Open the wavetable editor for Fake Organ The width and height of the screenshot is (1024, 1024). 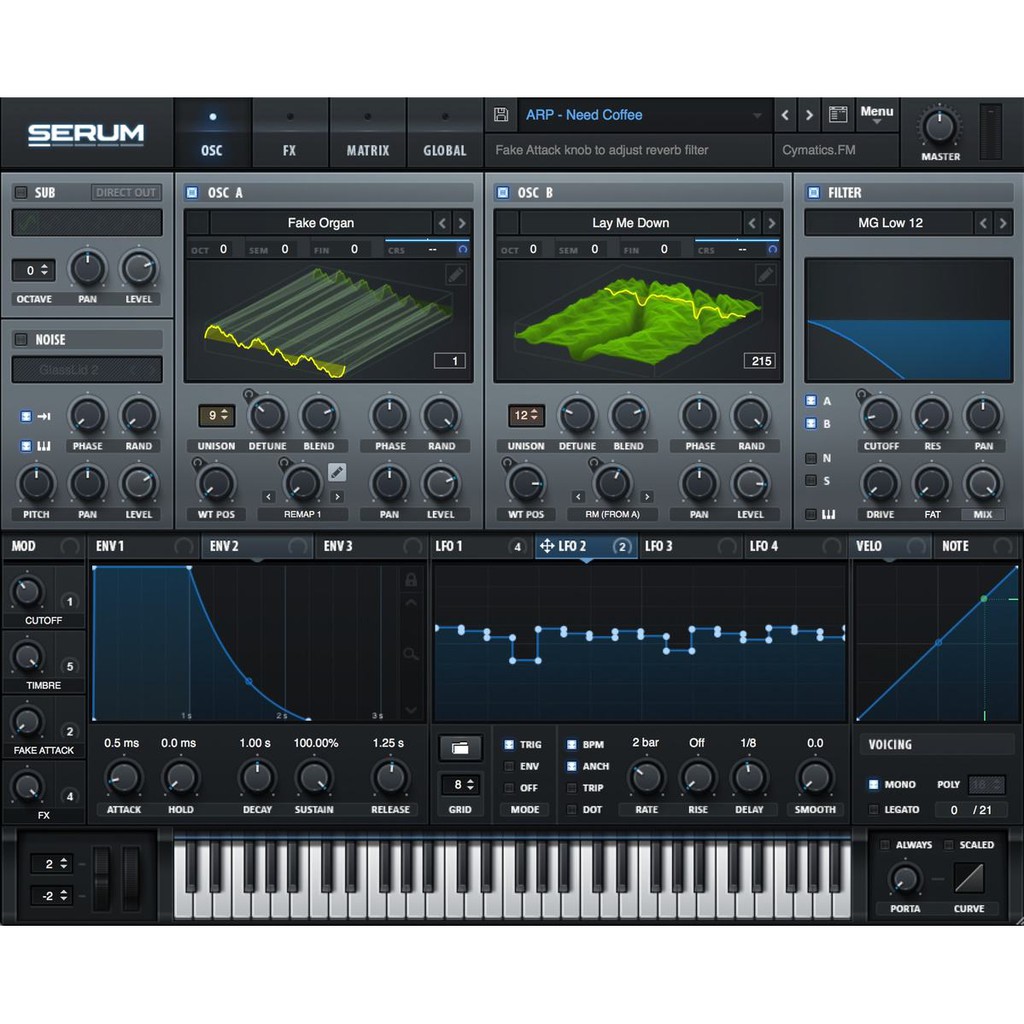(455, 273)
